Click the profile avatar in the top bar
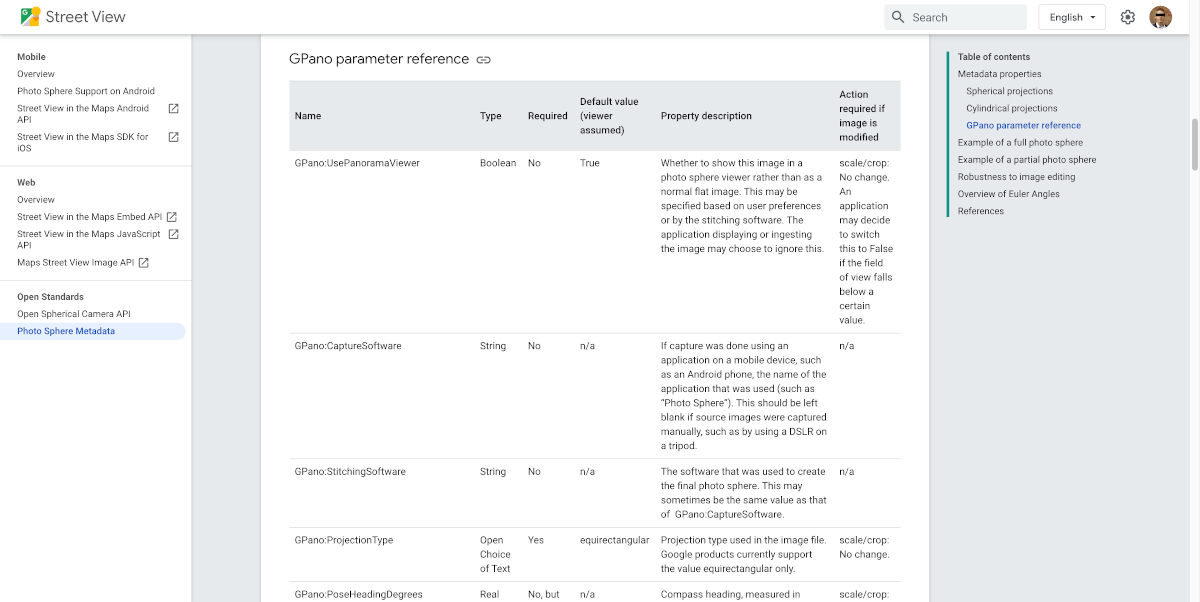Screen dimensions: 1200x602 click(x=1161, y=16)
